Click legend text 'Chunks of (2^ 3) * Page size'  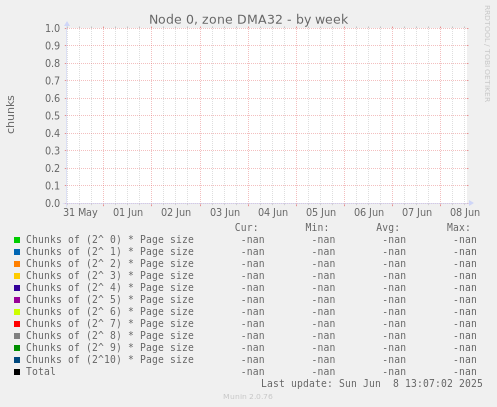[110, 276]
